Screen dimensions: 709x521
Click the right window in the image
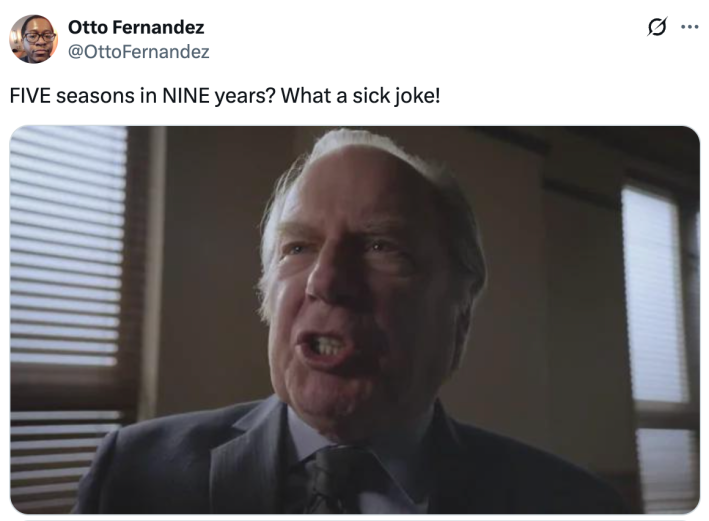coord(655,300)
